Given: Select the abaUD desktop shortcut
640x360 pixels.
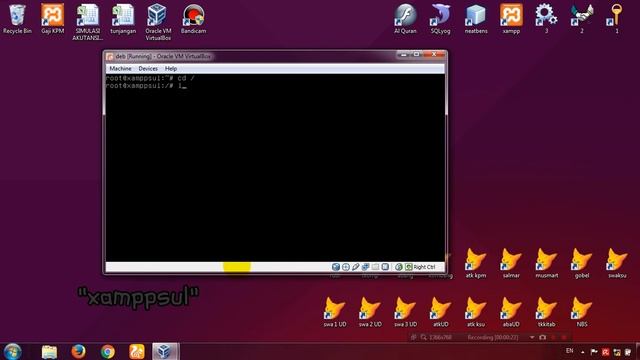Looking at the screenshot, I should (x=511, y=312).
